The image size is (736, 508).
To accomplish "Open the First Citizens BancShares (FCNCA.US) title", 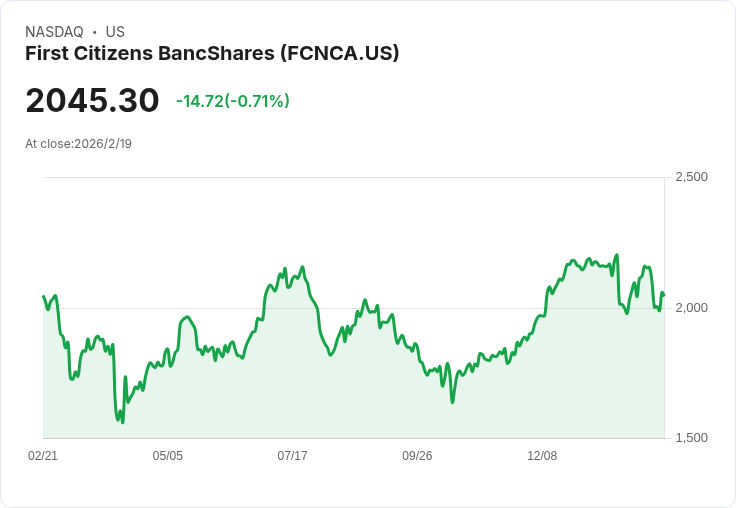I will click(212, 54).
